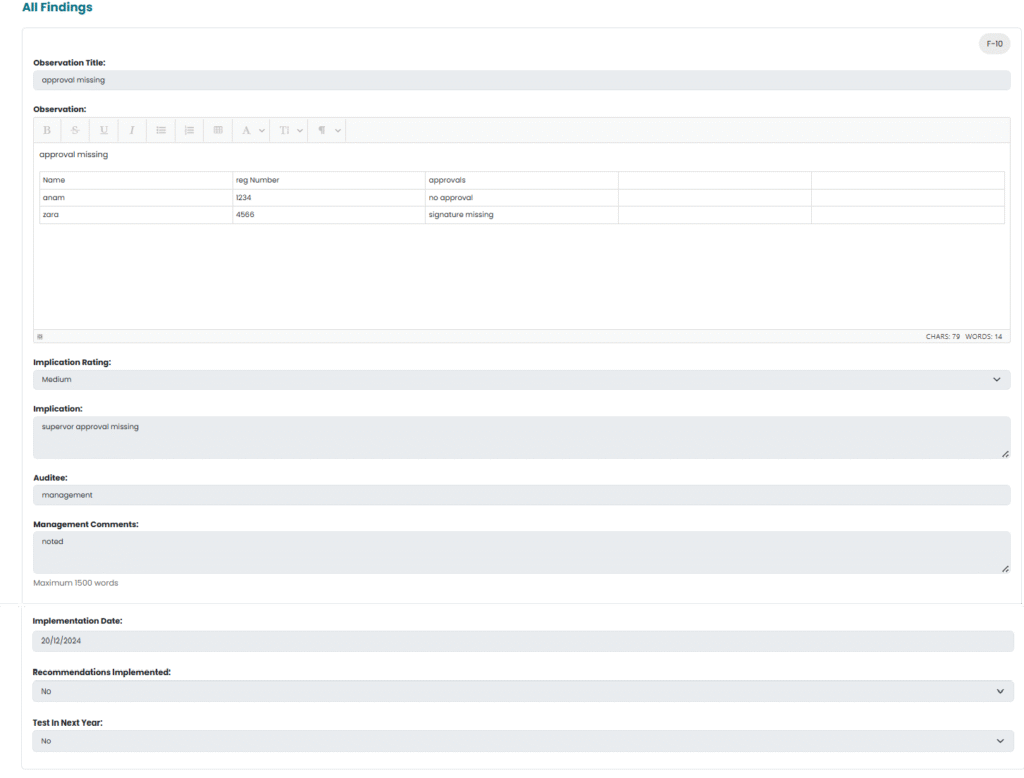Click the F-10 finding badge
The width and height of the screenshot is (1024, 778).
click(994, 44)
